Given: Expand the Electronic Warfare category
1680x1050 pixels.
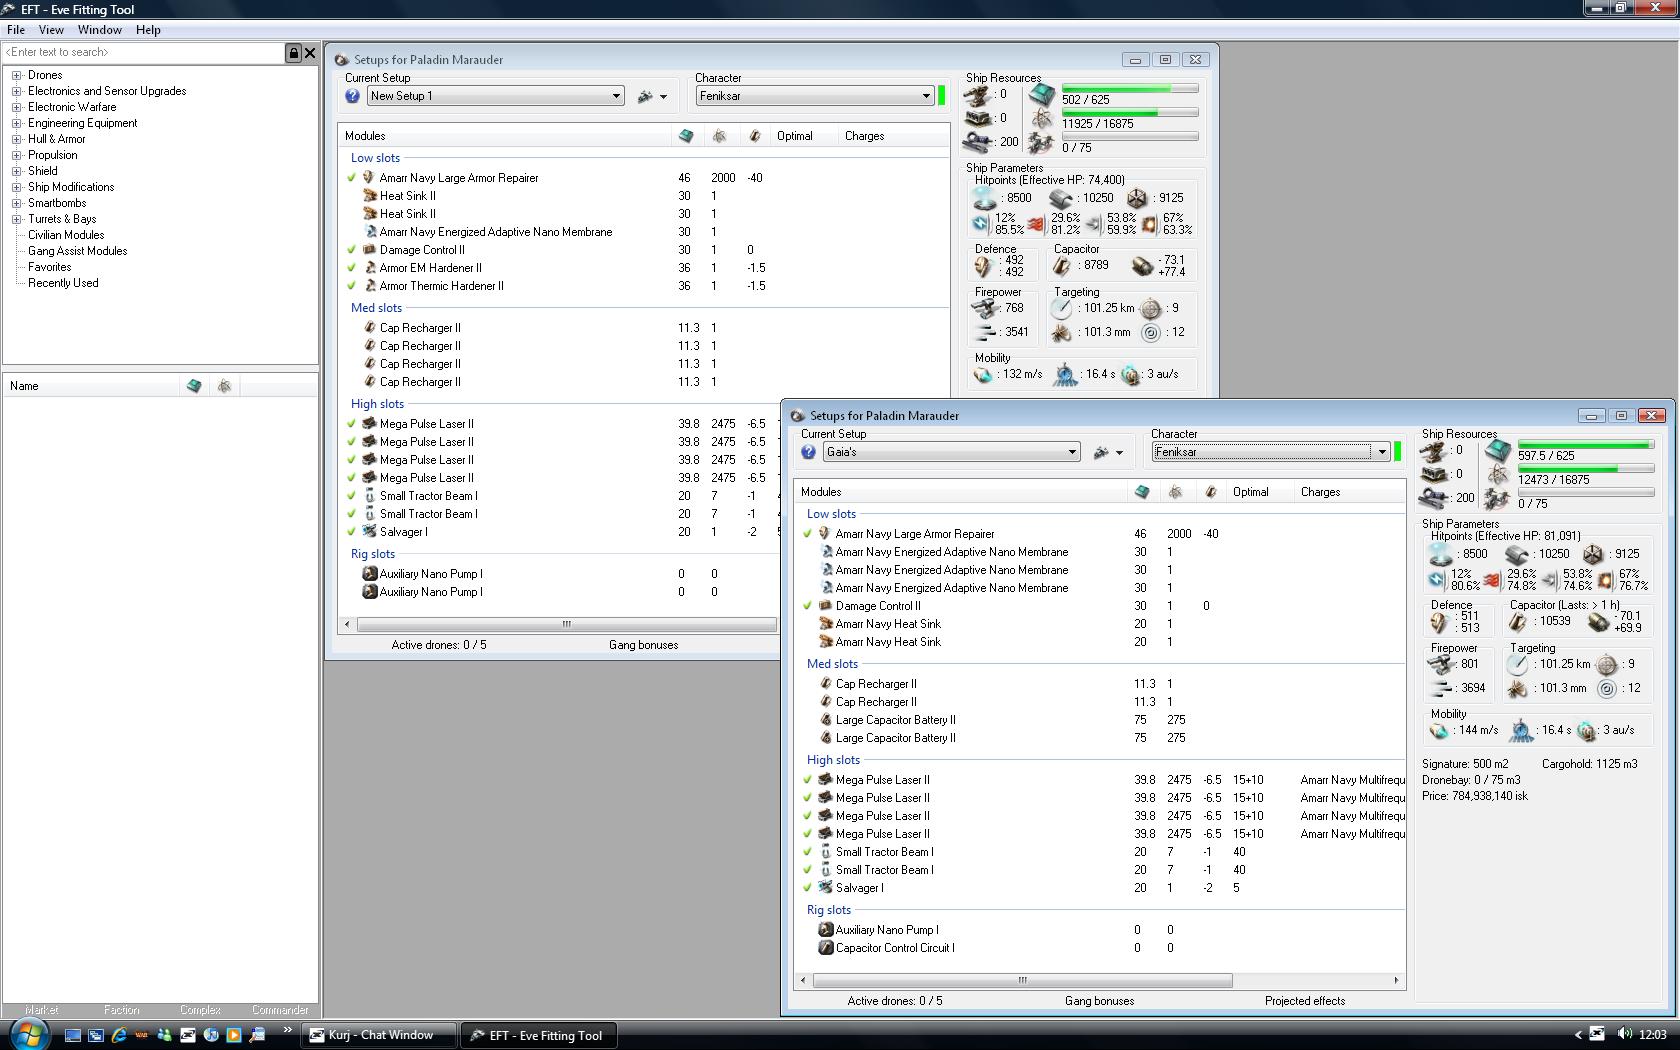Looking at the screenshot, I should click(16, 107).
